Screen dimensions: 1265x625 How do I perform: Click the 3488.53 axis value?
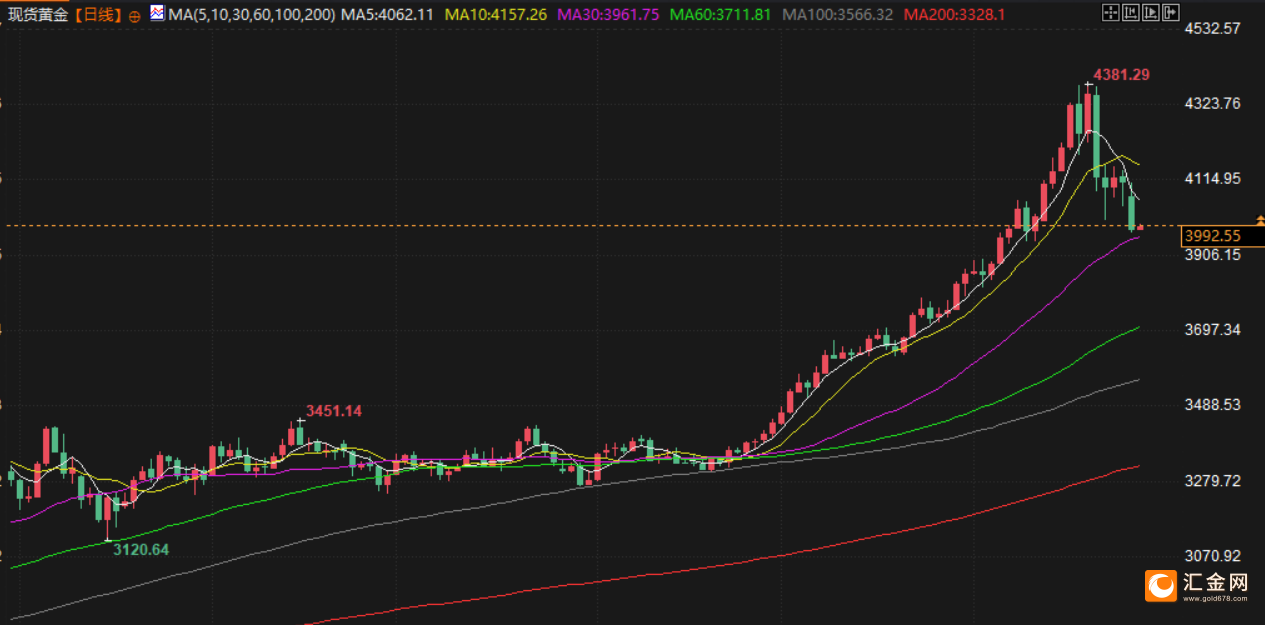[1212, 404]
